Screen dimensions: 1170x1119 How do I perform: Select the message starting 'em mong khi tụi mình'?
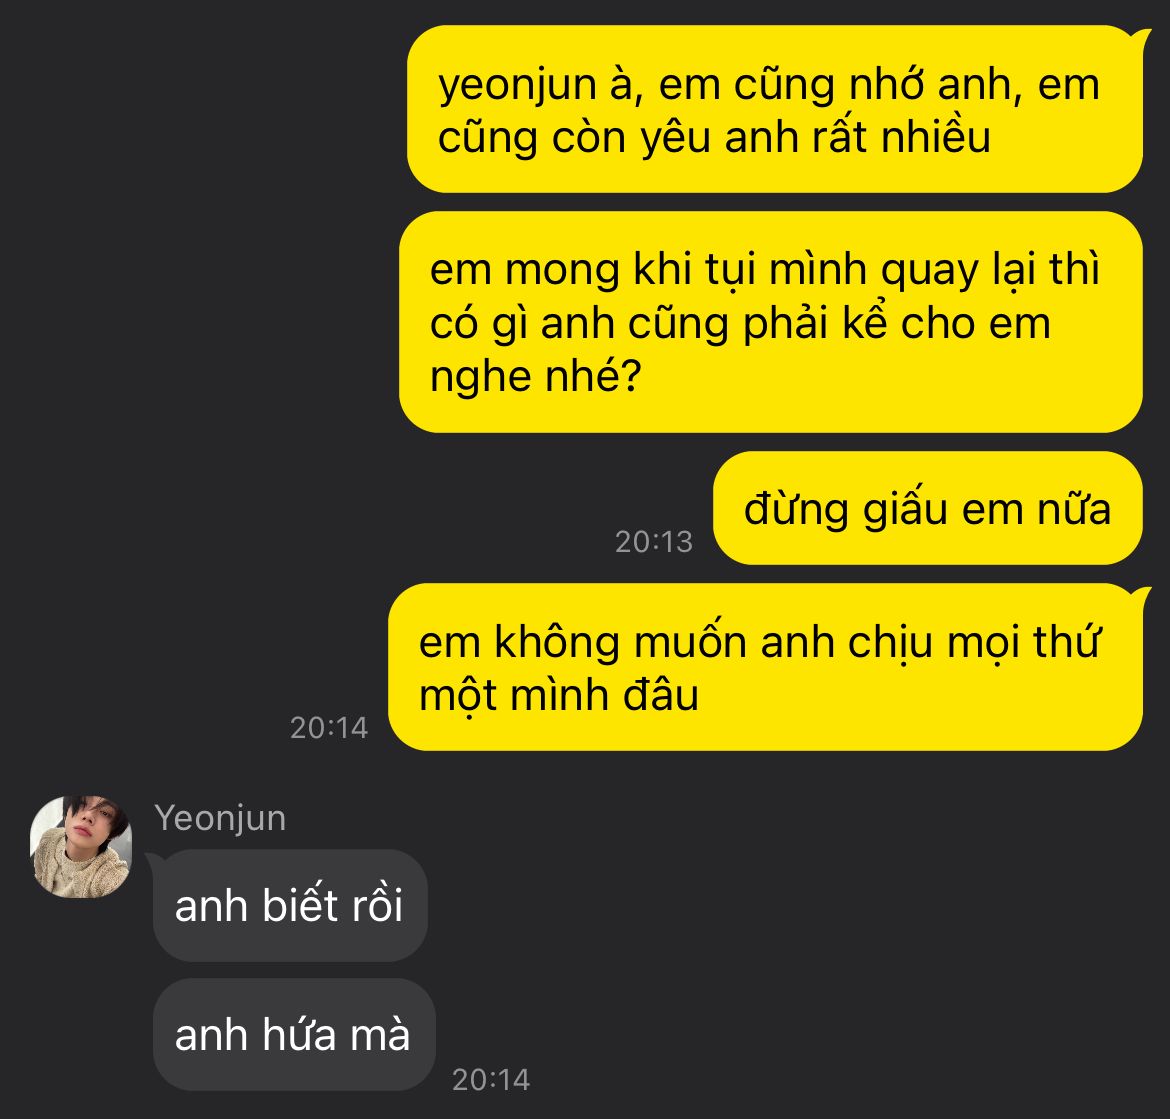[x=771, y=322]
